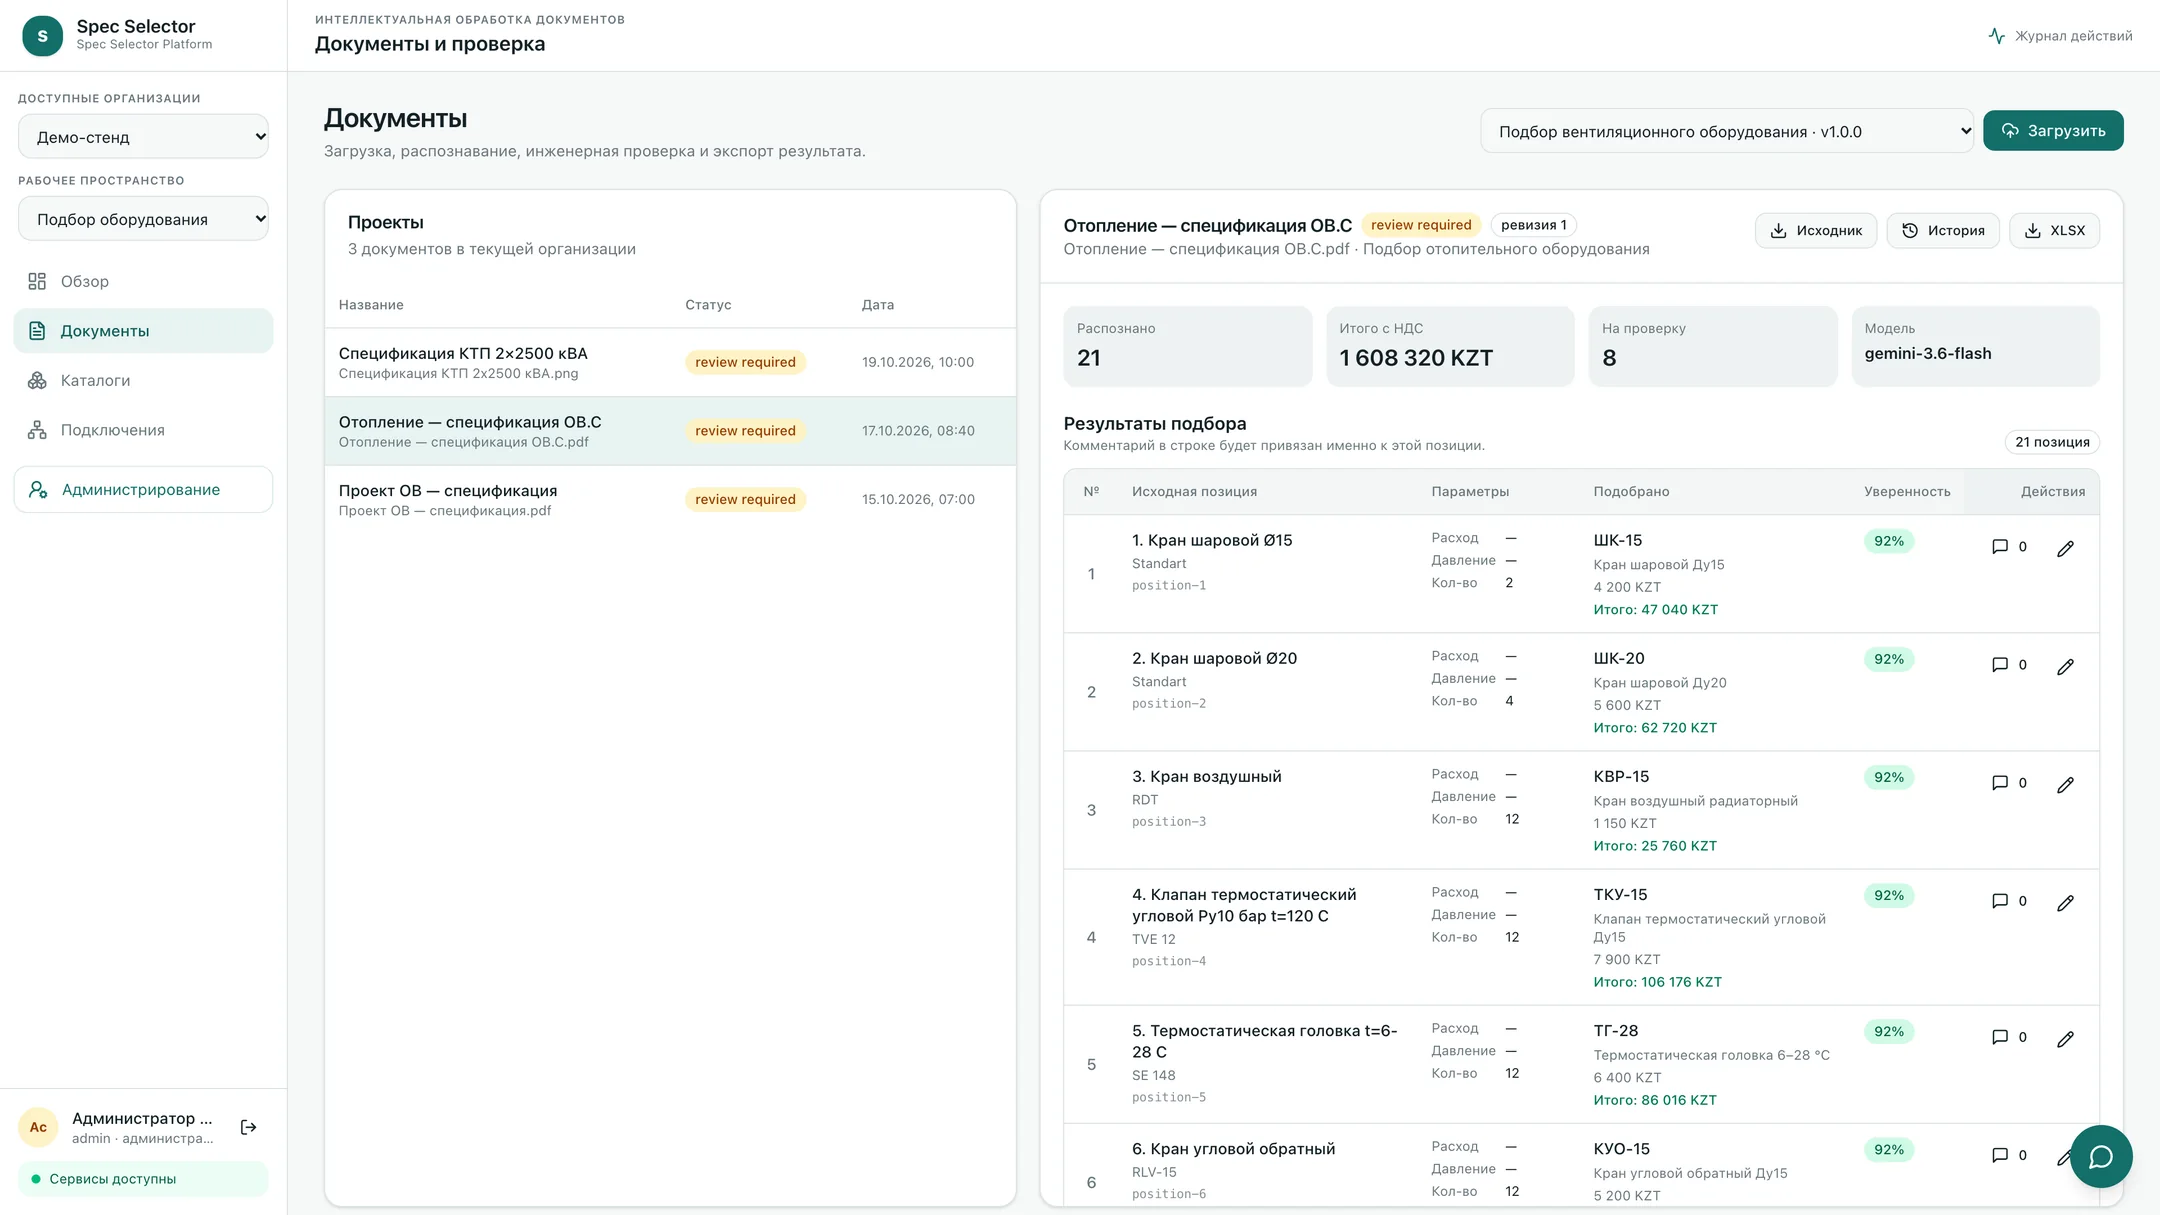Expand the Подбор оборудования workspace dropdown
Screen dimensions: 2160x1215
pos(143,219)
